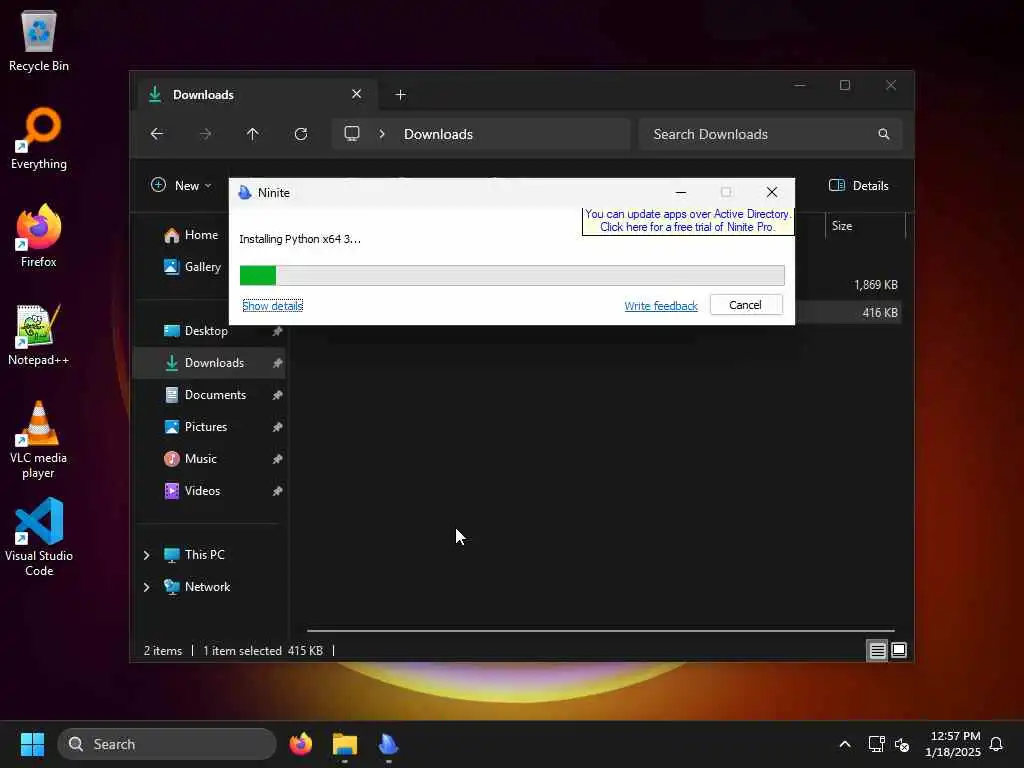Toggle the Details pane button
This screenshot has width=1024, height=768.
click(859, 185)
